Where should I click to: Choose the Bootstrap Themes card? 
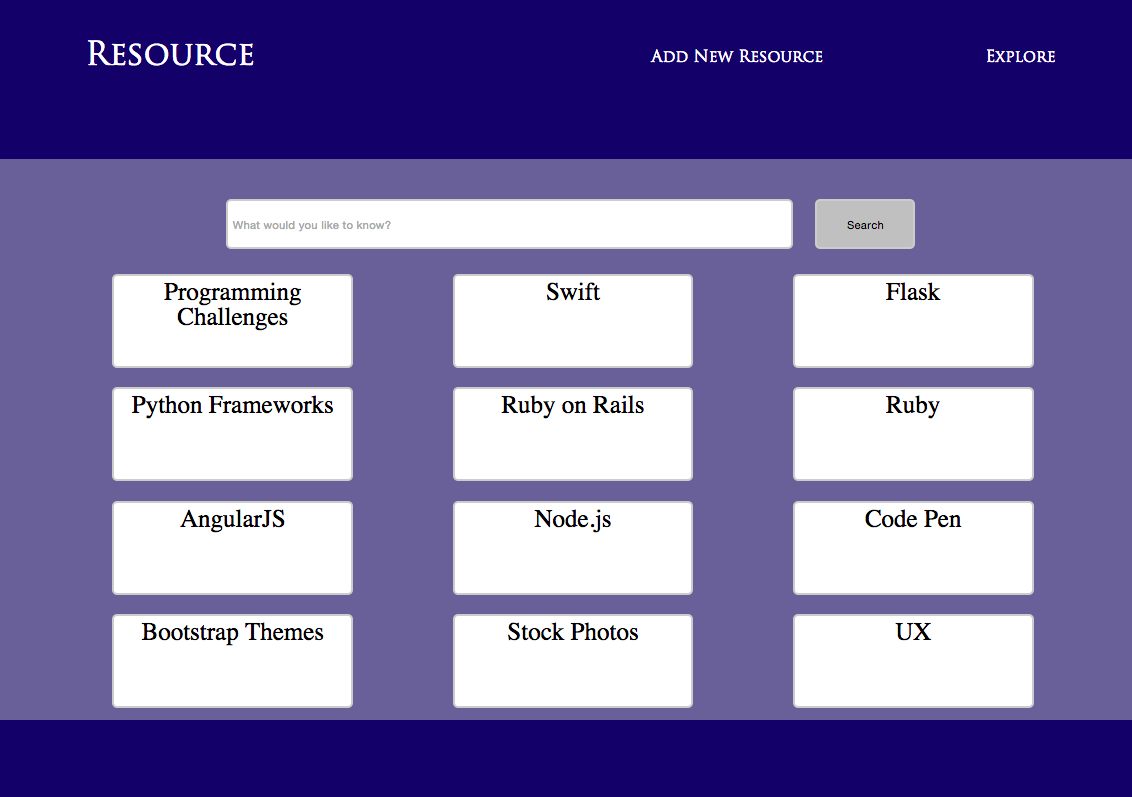coord(232,661)
